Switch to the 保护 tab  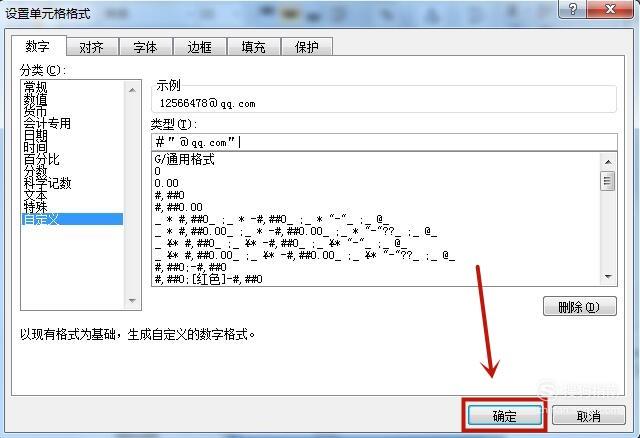pos(307,47)
